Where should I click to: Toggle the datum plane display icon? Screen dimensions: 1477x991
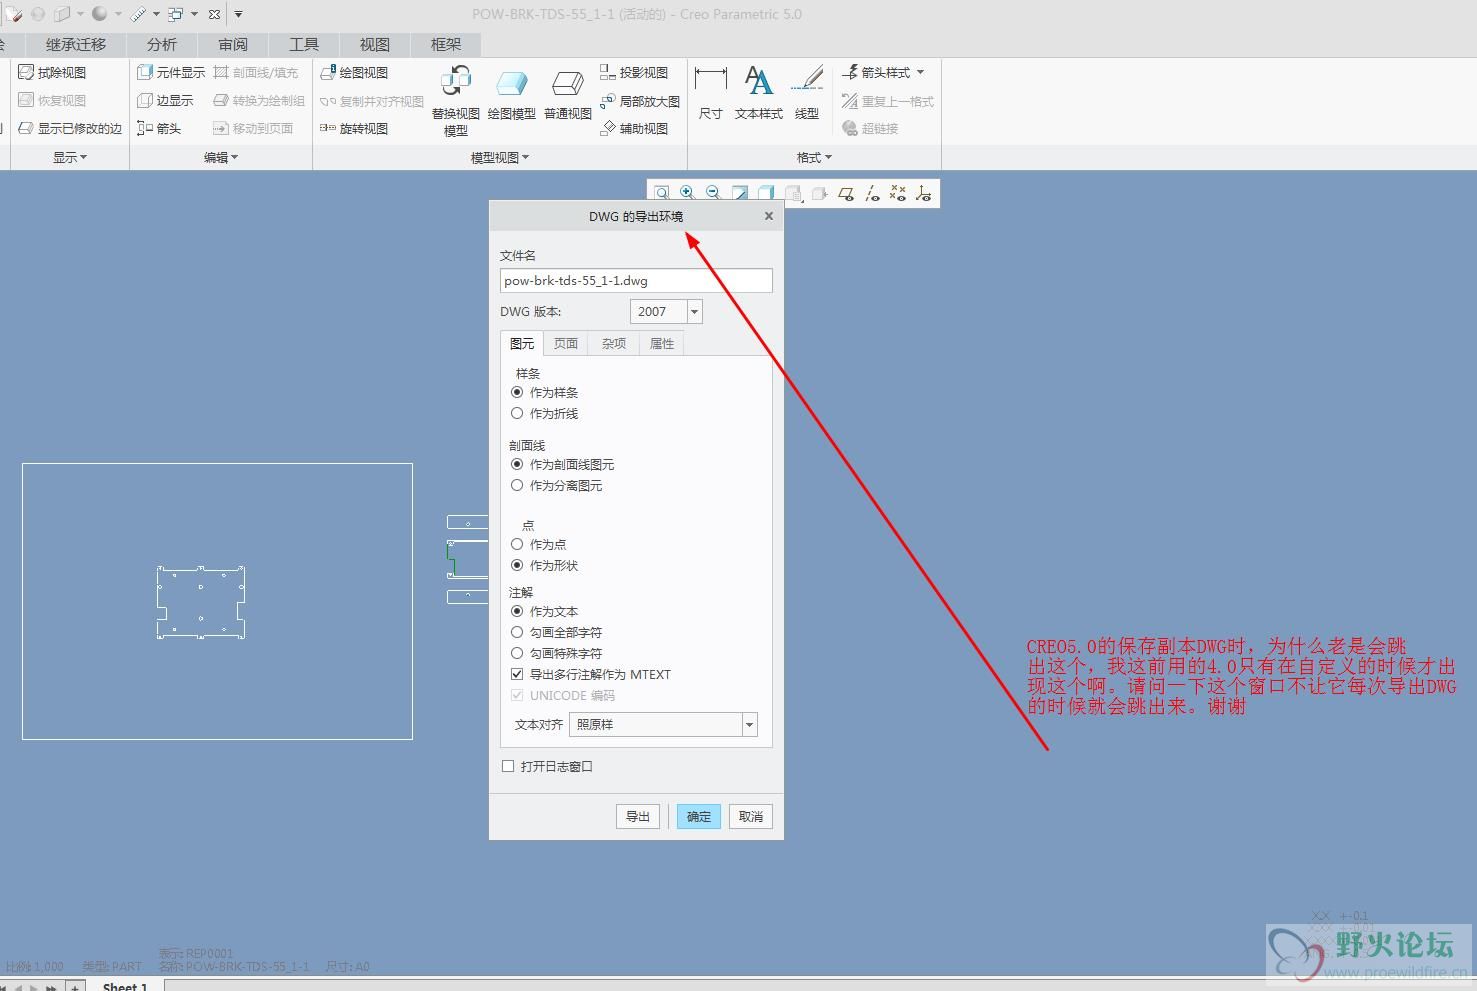[x=846, y=193]
